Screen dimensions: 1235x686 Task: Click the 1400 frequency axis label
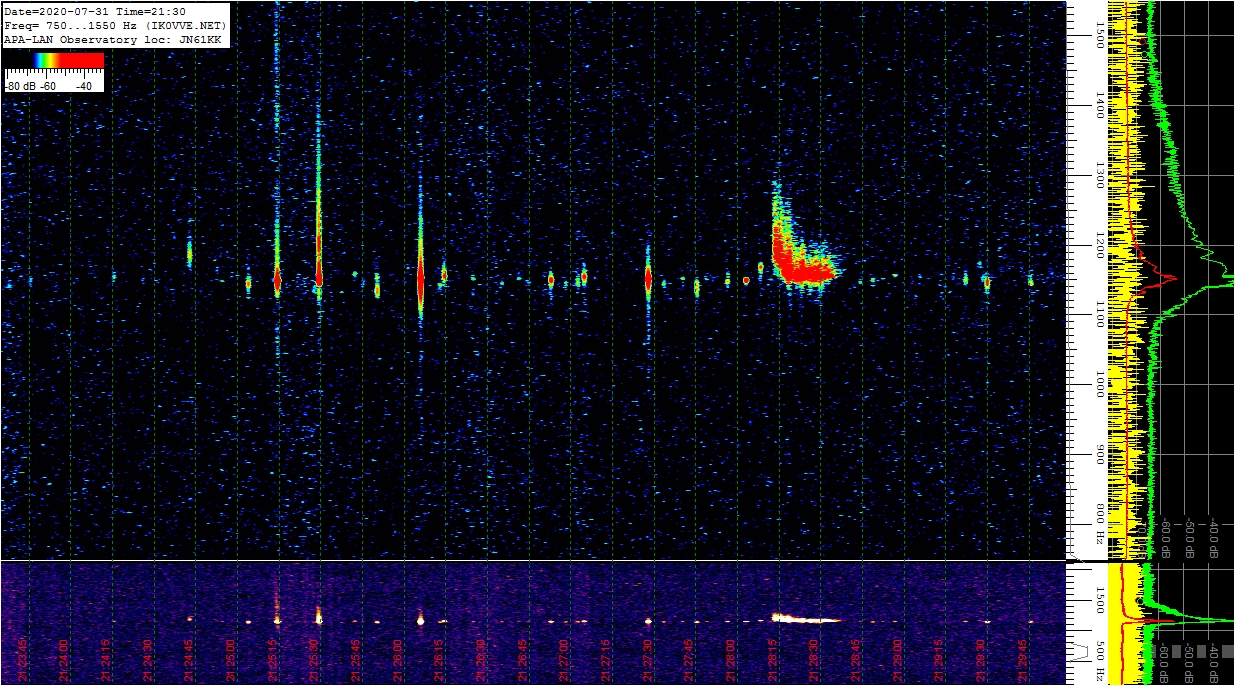pyautogui.click(x=1101, y=107)
